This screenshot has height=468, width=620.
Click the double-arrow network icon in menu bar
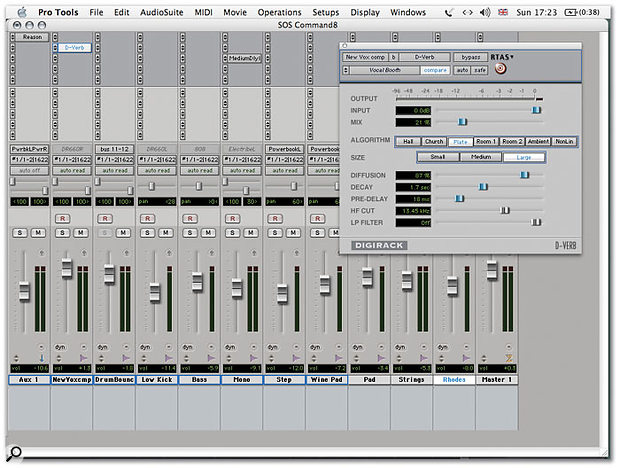[467, 13]
